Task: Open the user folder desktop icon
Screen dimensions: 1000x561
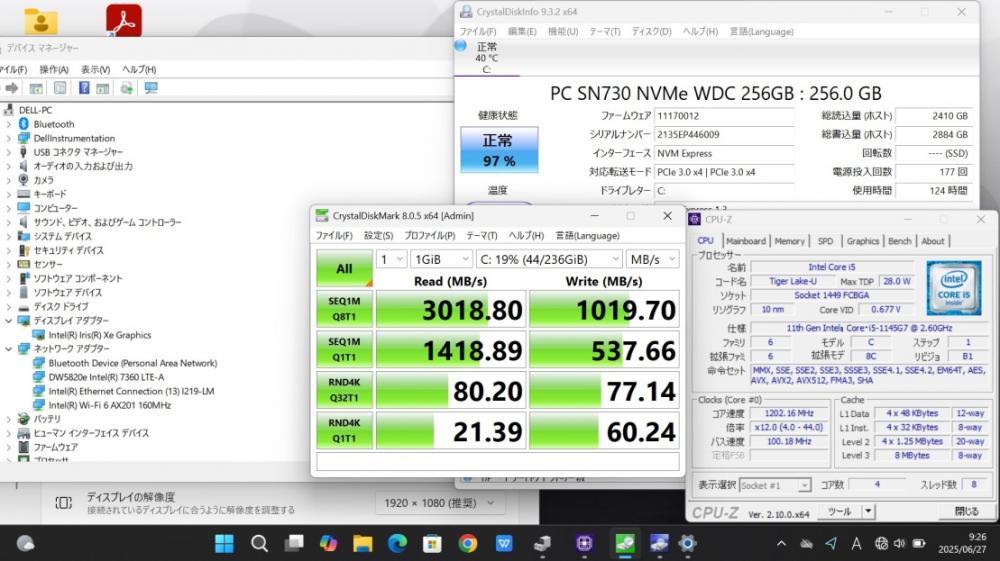Action: (41, 21)
